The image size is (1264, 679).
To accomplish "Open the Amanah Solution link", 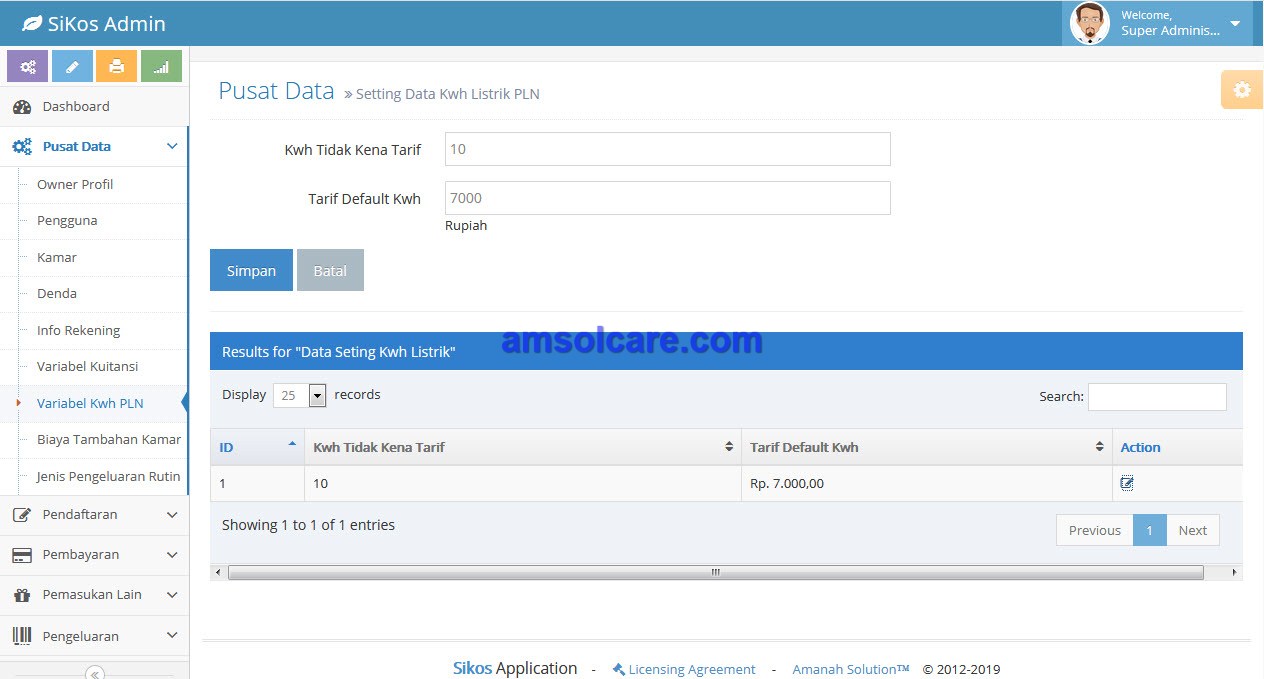I will 851,670.
